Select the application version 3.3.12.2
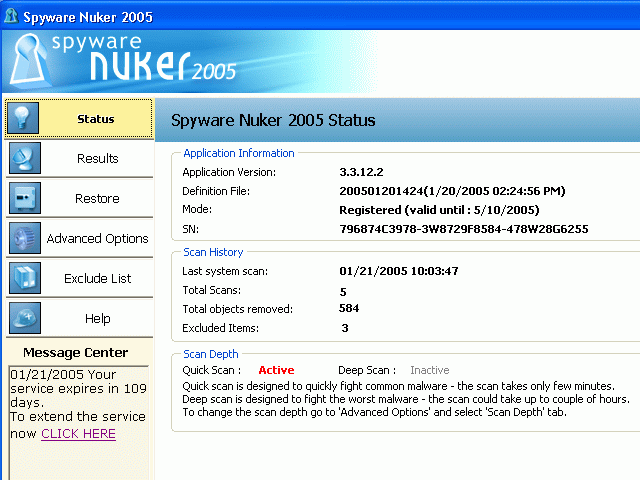Viewport: 640px width, 480px height. coord(361,172)
